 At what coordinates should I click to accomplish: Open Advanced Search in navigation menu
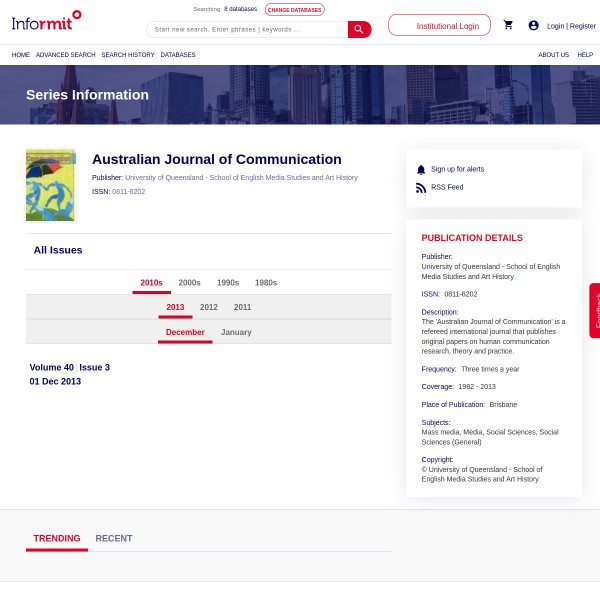coord(65,55)
